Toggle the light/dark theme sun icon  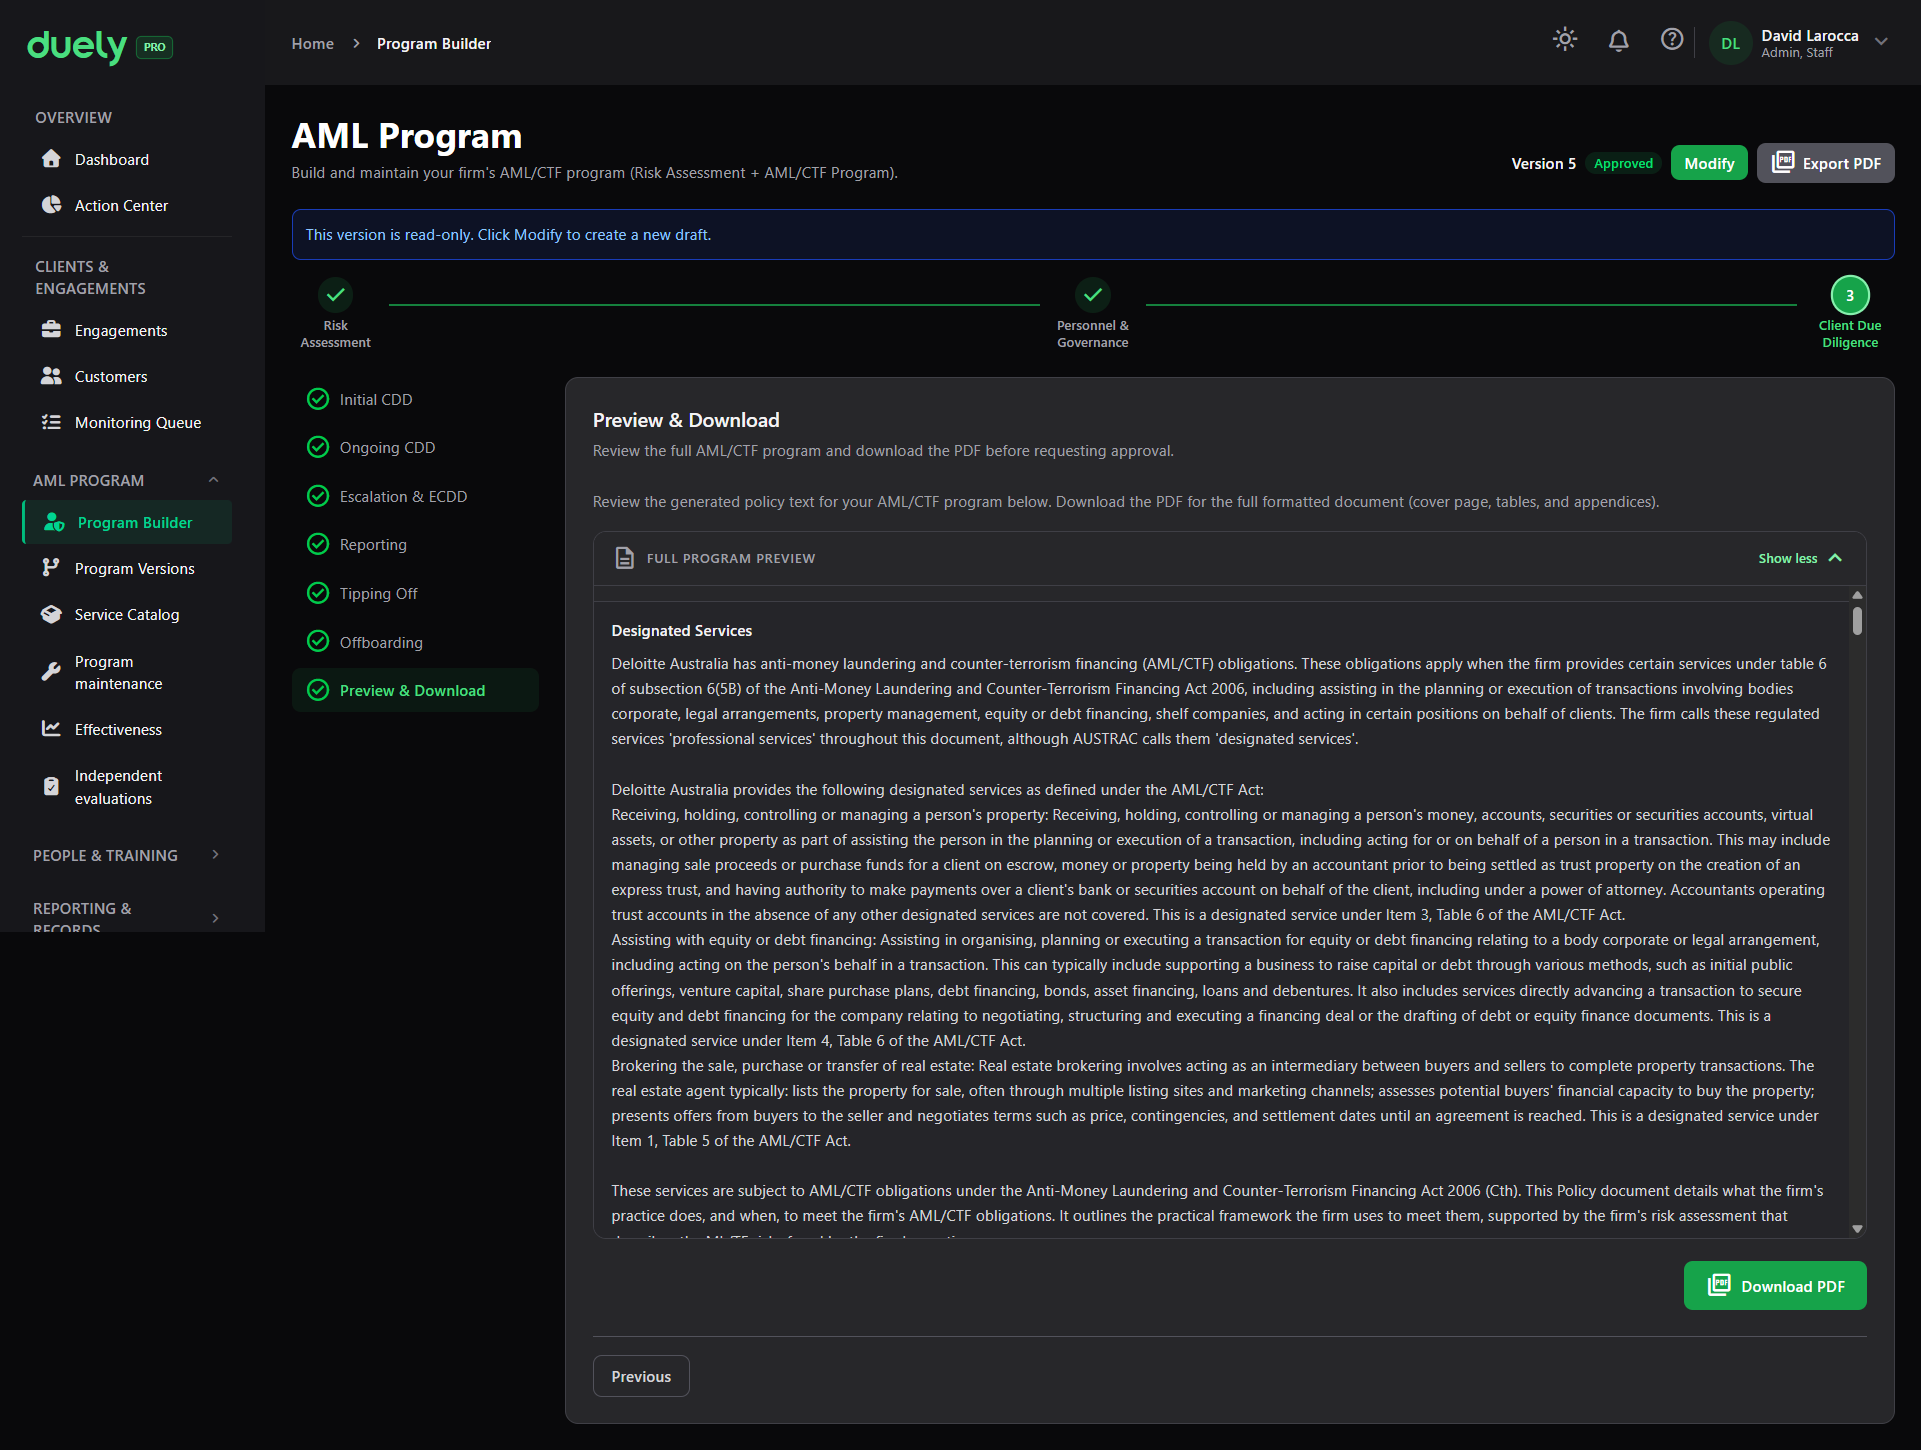(1565, 39)
